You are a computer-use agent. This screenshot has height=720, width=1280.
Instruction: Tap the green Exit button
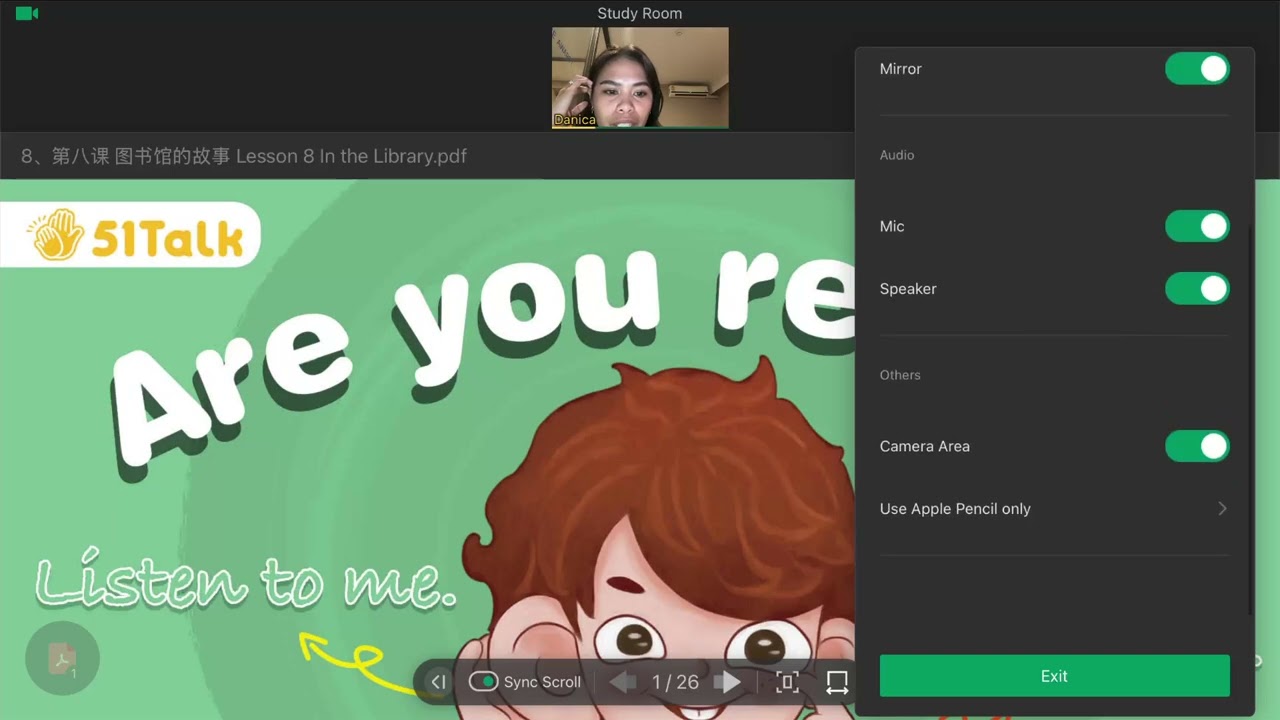pos(1054,676)
